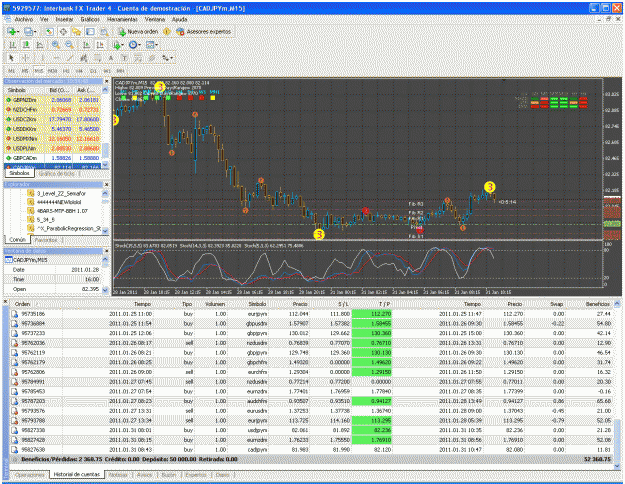Open the Profiles icon in toolbar
Screen dimensions: 625x484
point(28,31)
